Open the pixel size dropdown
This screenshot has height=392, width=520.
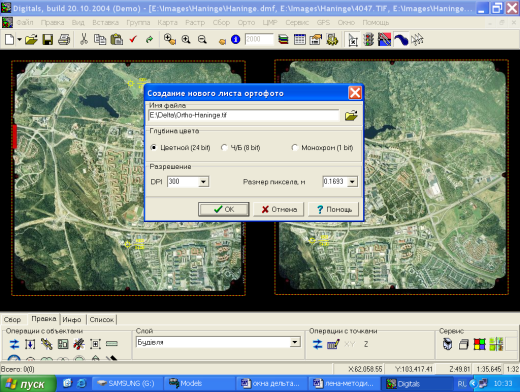(x=352, y=182)
